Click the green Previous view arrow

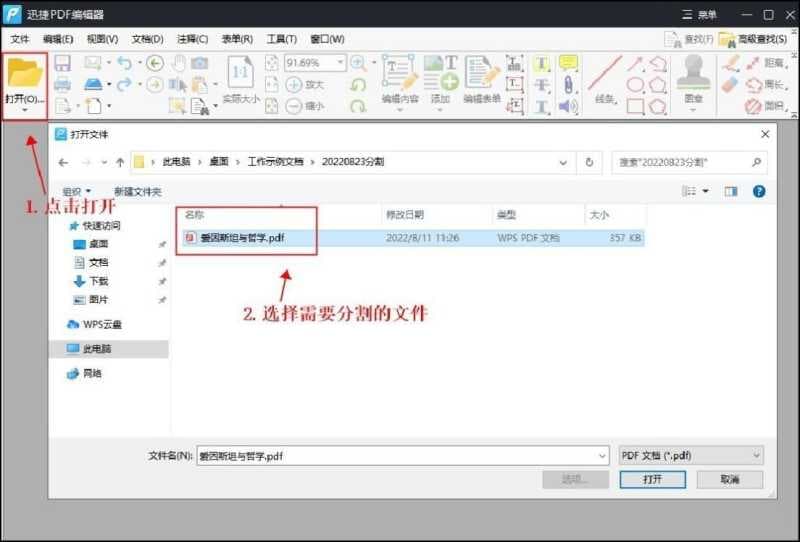pos(155,63)
